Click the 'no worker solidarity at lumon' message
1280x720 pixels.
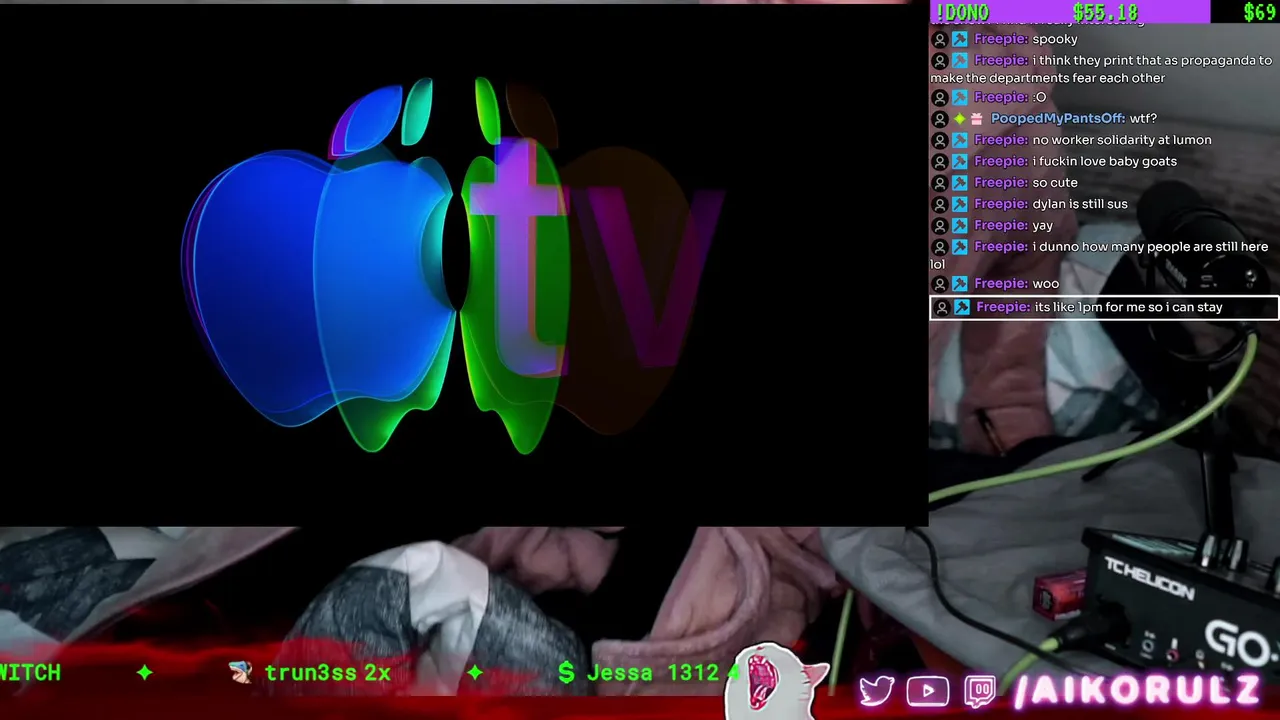1122,140
